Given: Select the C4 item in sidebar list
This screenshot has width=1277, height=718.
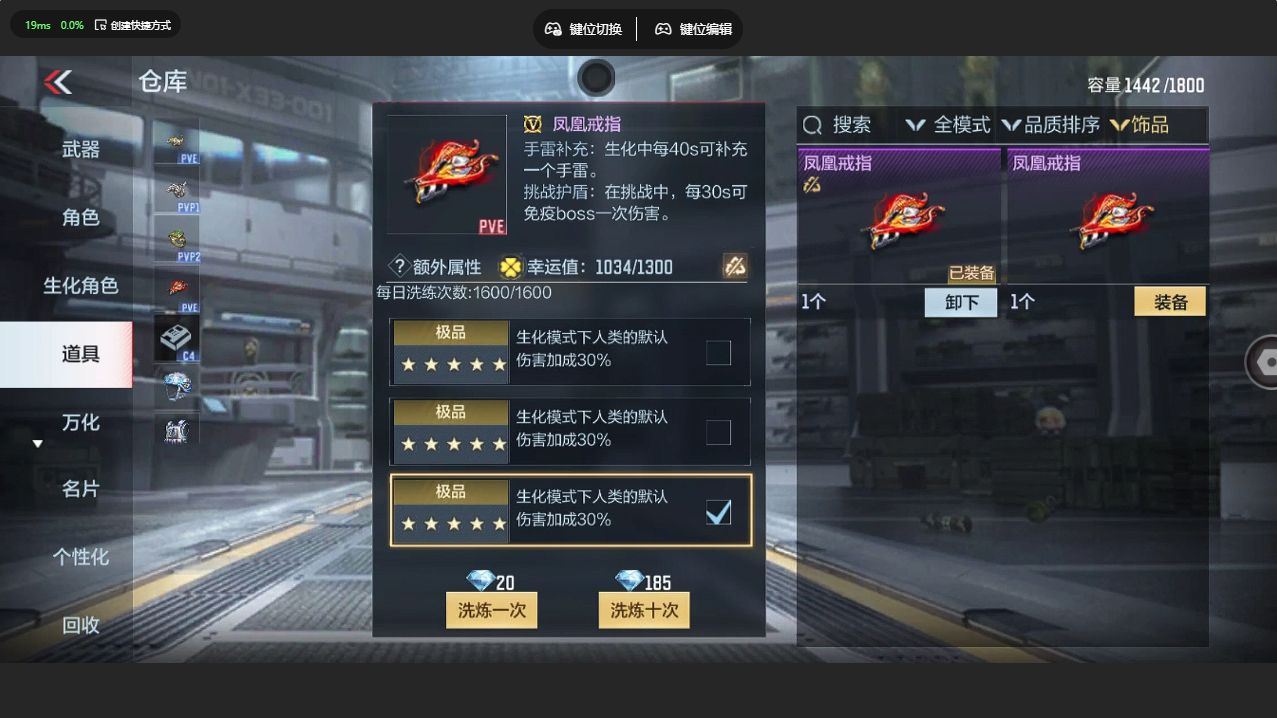Looking at the screenshot, I should [176, 338].
